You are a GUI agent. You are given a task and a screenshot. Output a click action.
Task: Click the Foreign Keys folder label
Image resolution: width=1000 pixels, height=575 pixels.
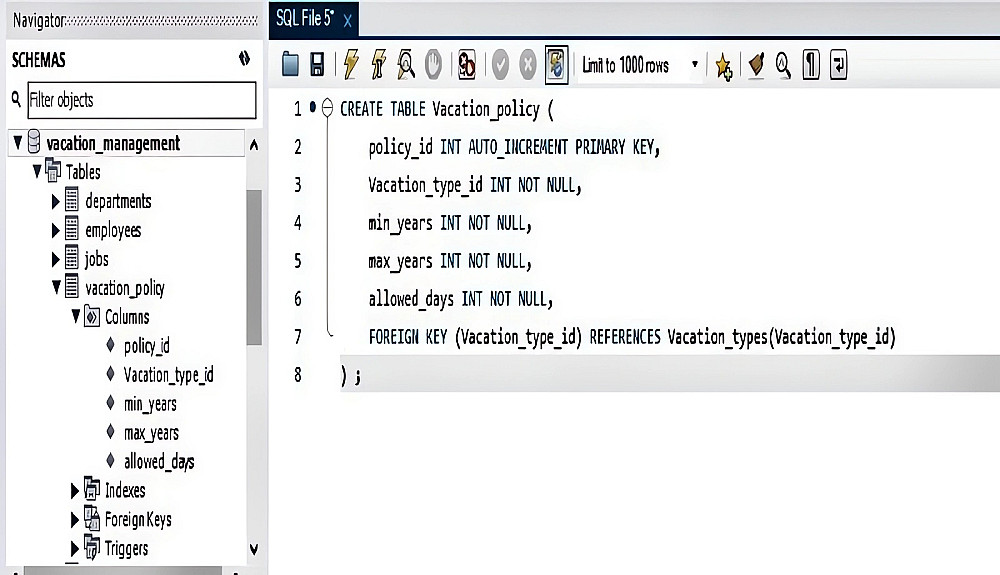tap(138, 520)
